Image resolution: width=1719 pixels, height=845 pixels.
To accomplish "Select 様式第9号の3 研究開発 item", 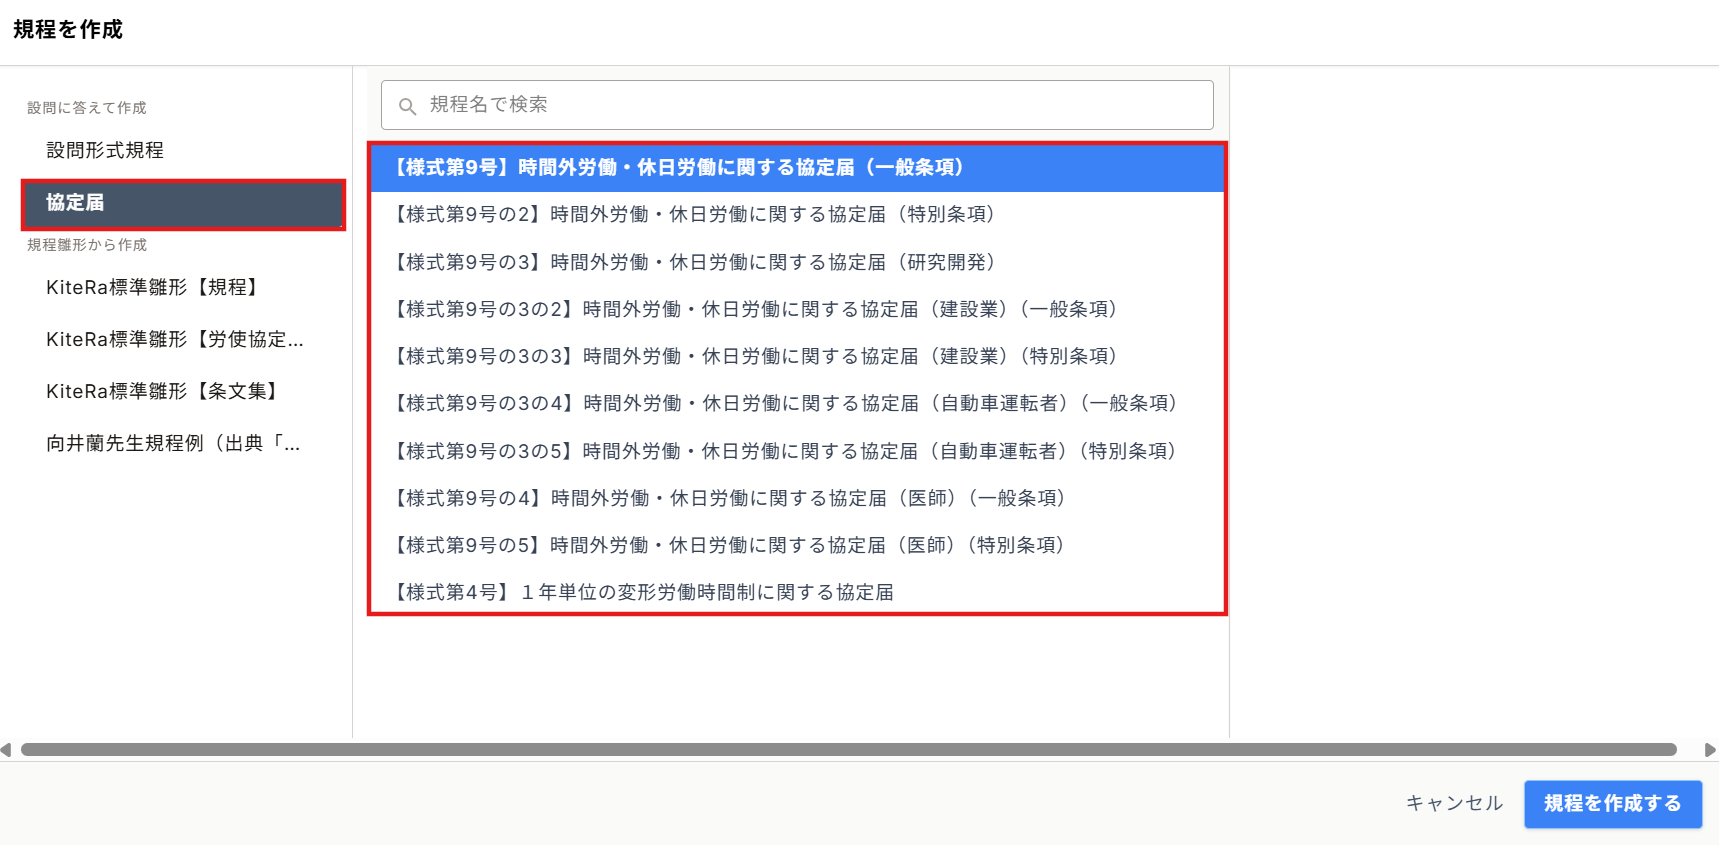I will click(797, 262).
